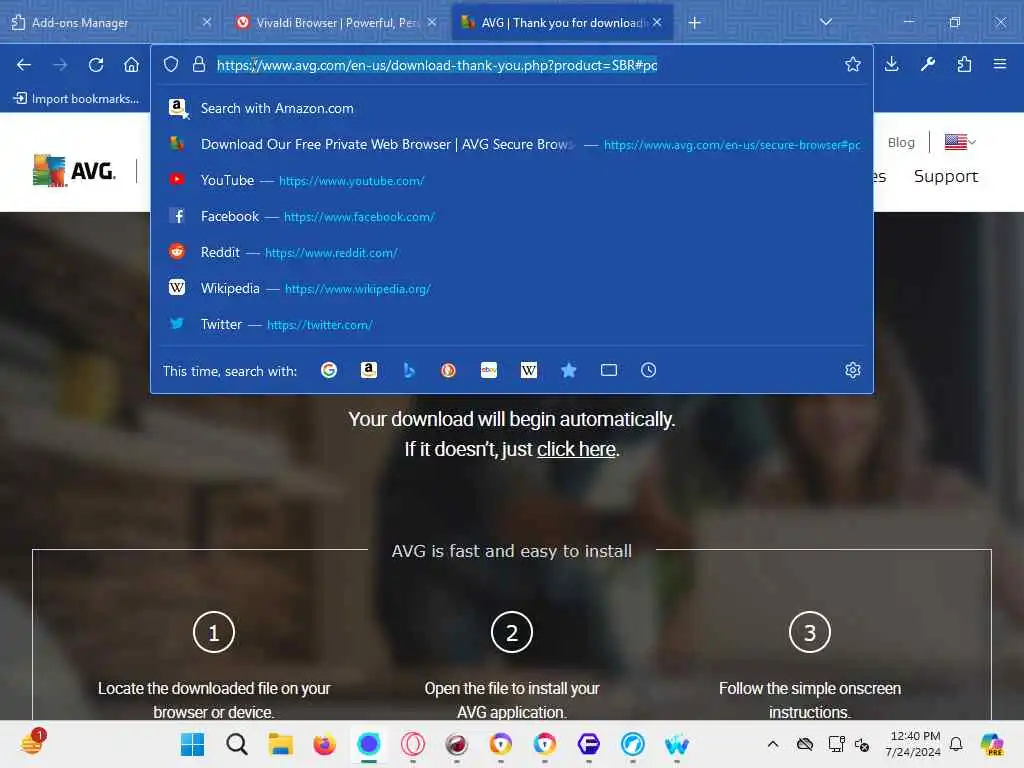1024x768 pixels.
Task: Reload the current page
Action: pos(96,65)
